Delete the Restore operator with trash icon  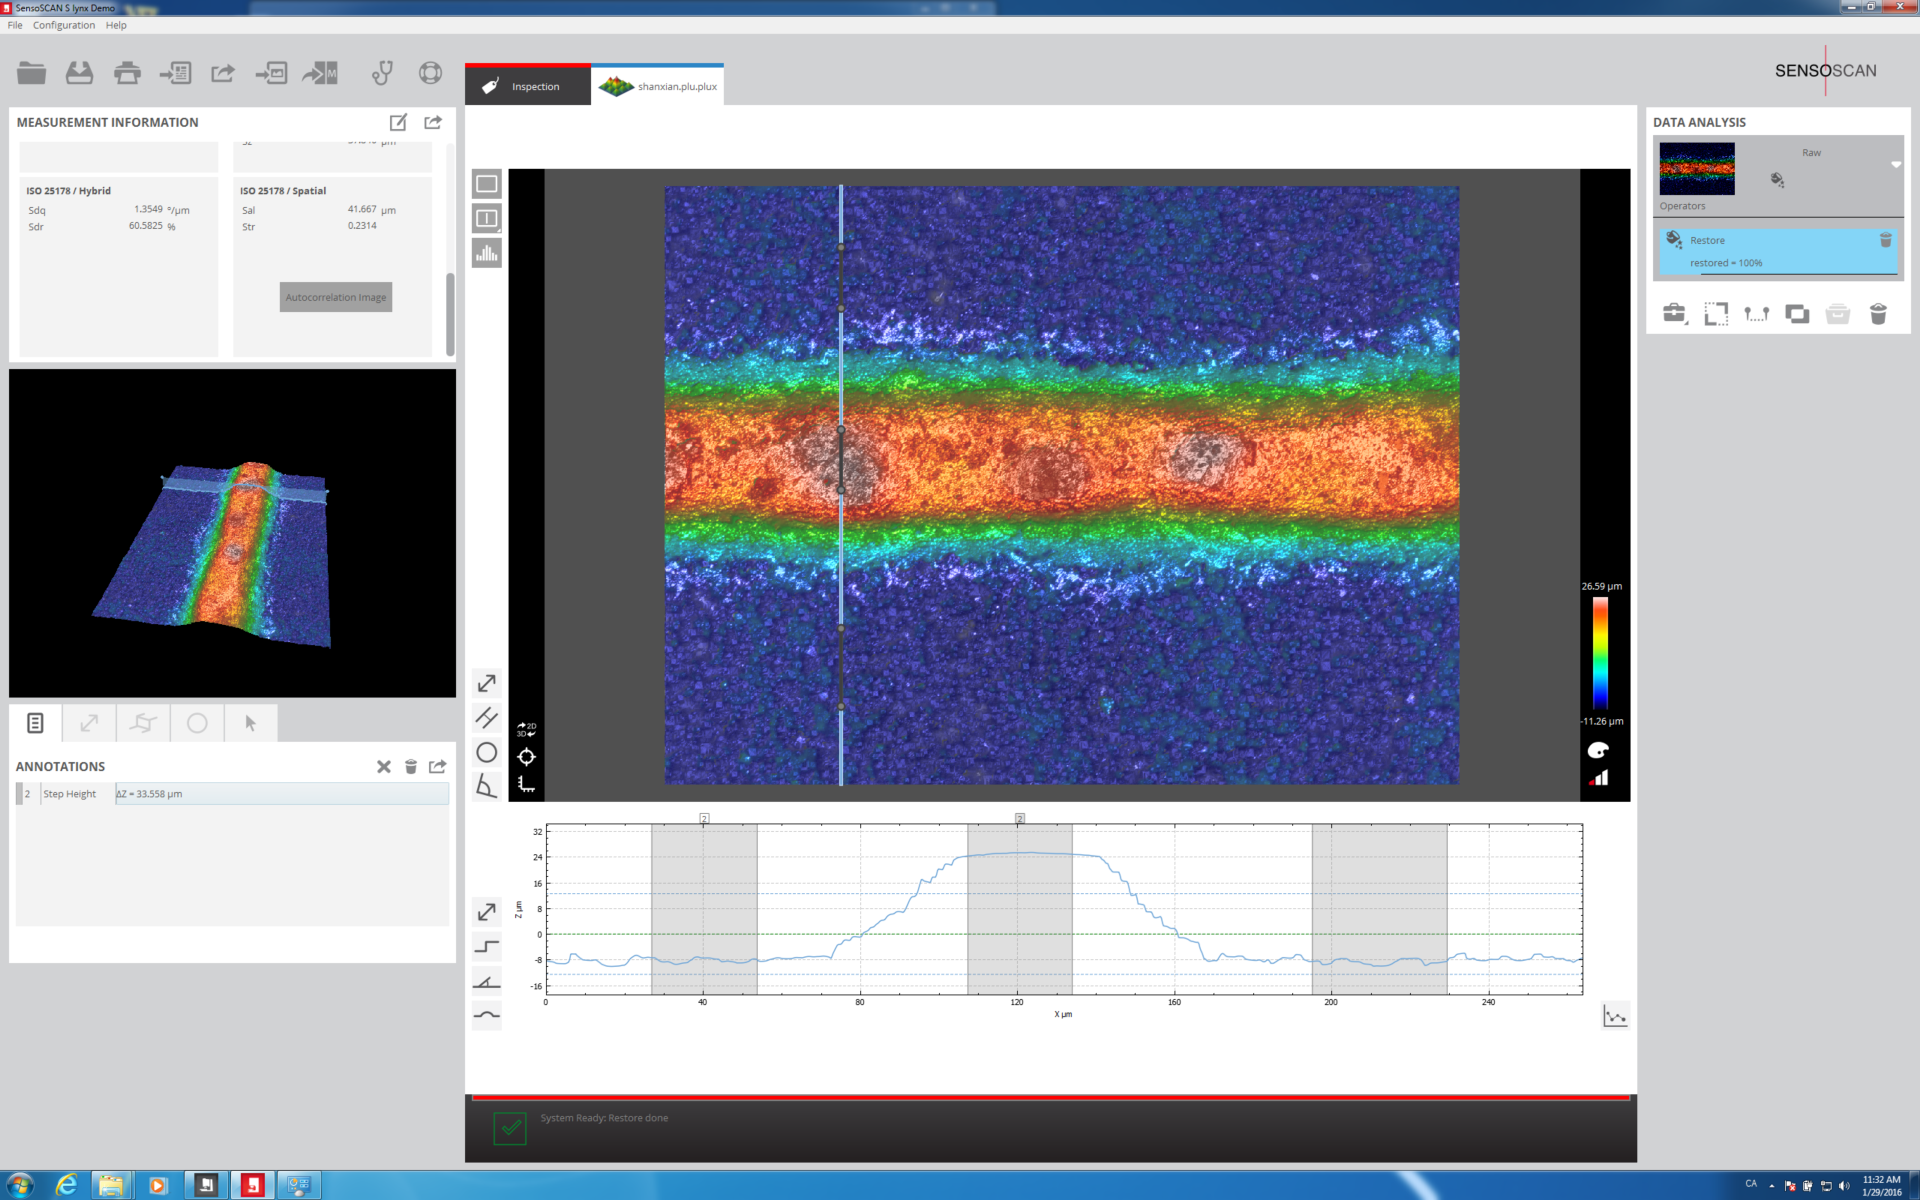(1885, 241)
